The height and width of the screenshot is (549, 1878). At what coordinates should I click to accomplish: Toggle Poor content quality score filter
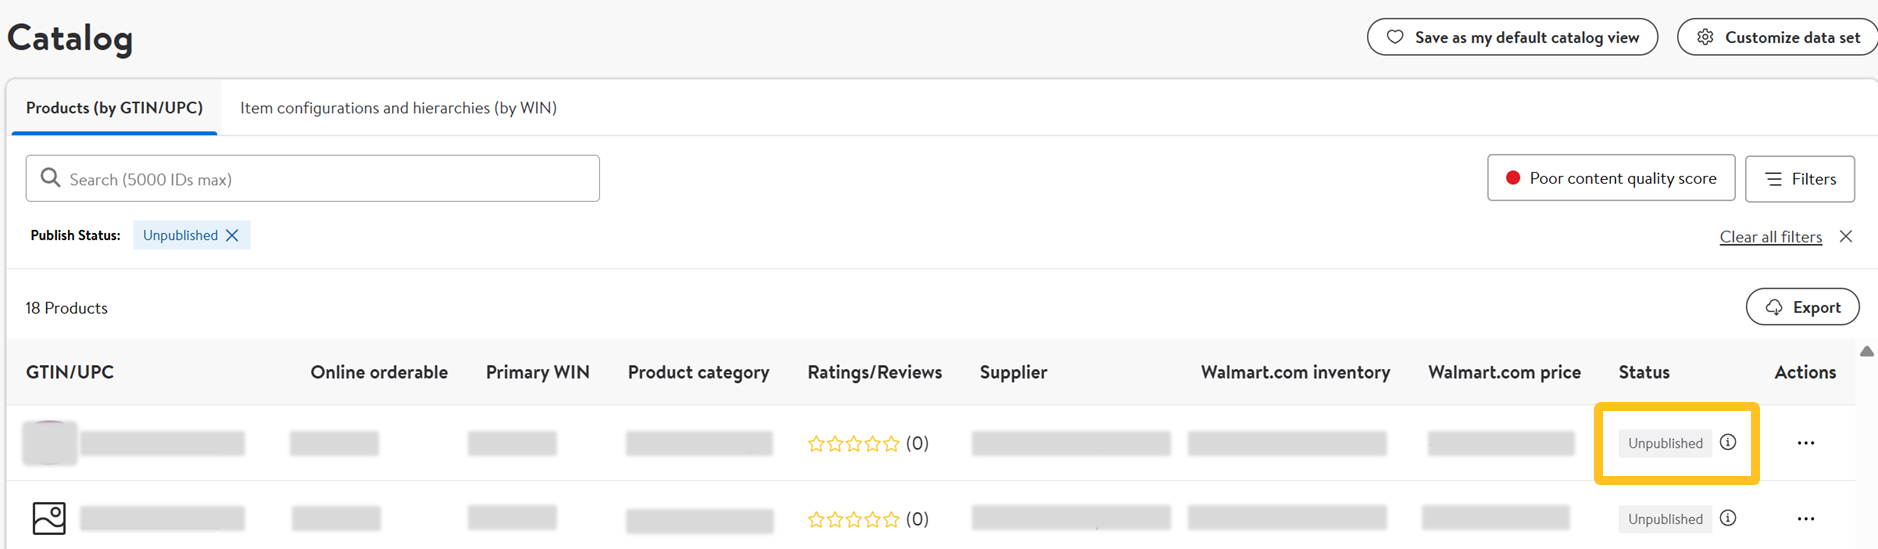[x=1610, y=178]
